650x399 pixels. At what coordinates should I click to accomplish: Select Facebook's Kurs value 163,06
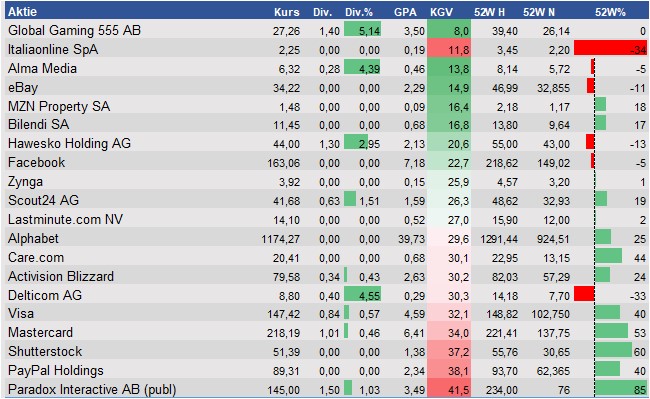284,163
